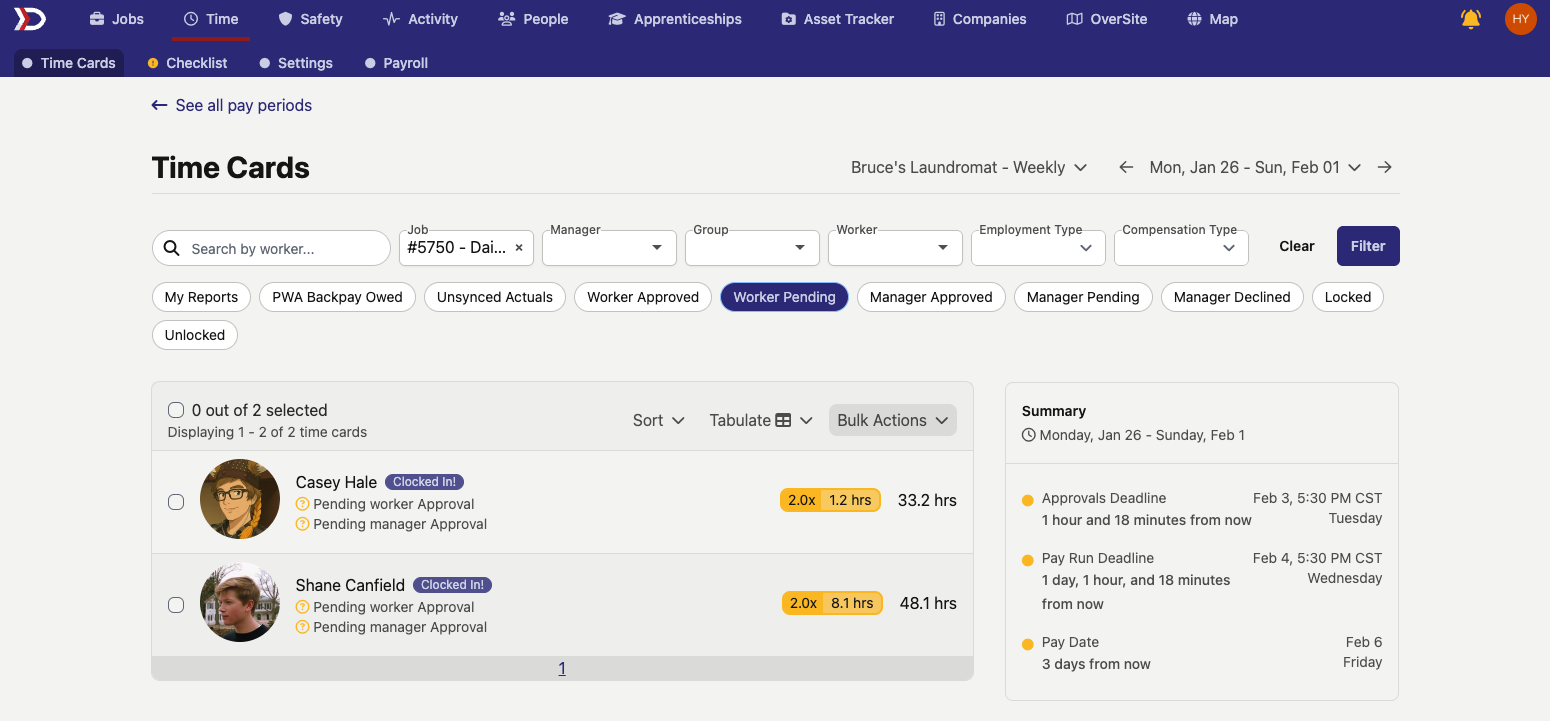Click the notification bell icon

coord(1470,19)
